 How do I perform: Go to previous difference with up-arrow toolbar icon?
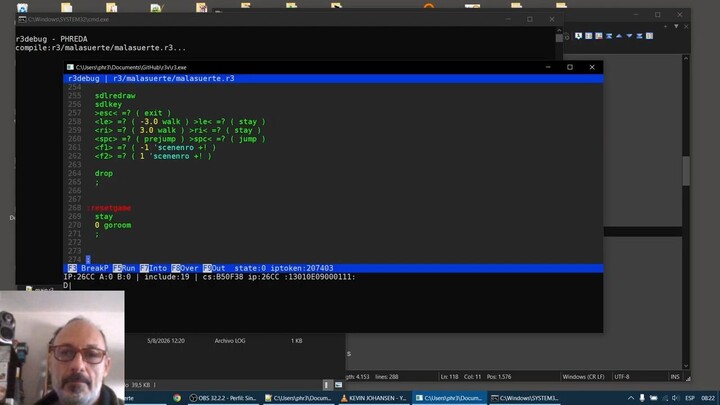[x=619, y=36]
